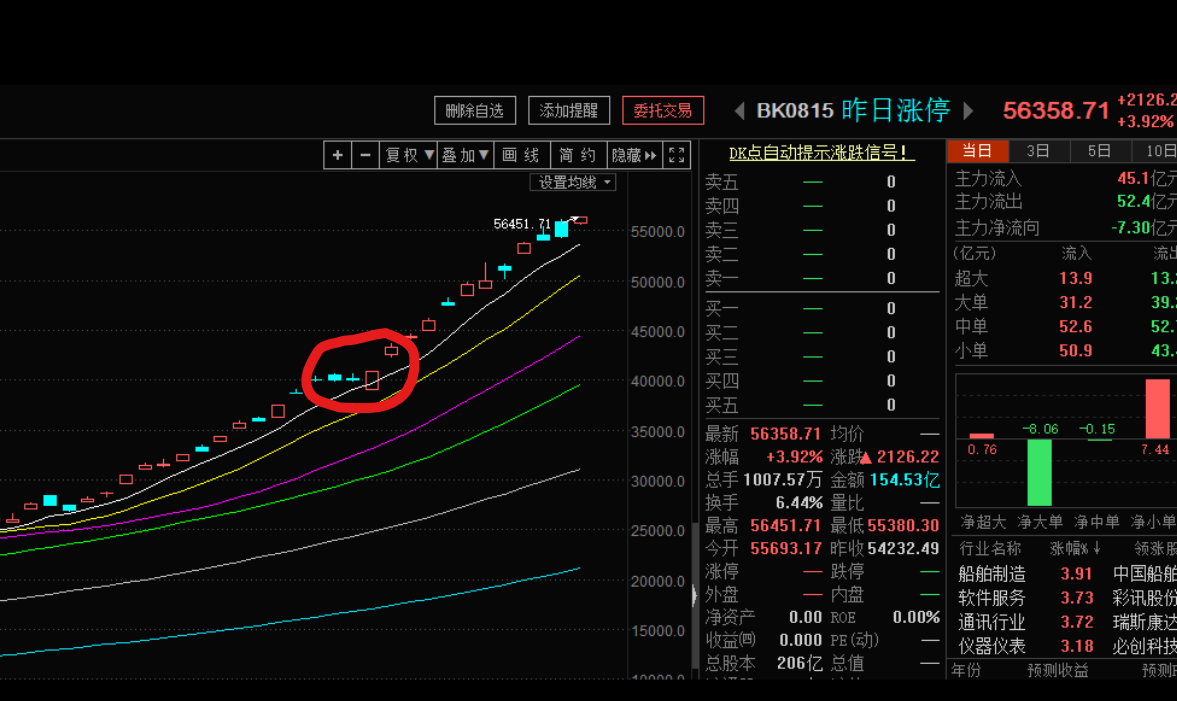Click the 删除自选 button

click(x=475, y=110)
